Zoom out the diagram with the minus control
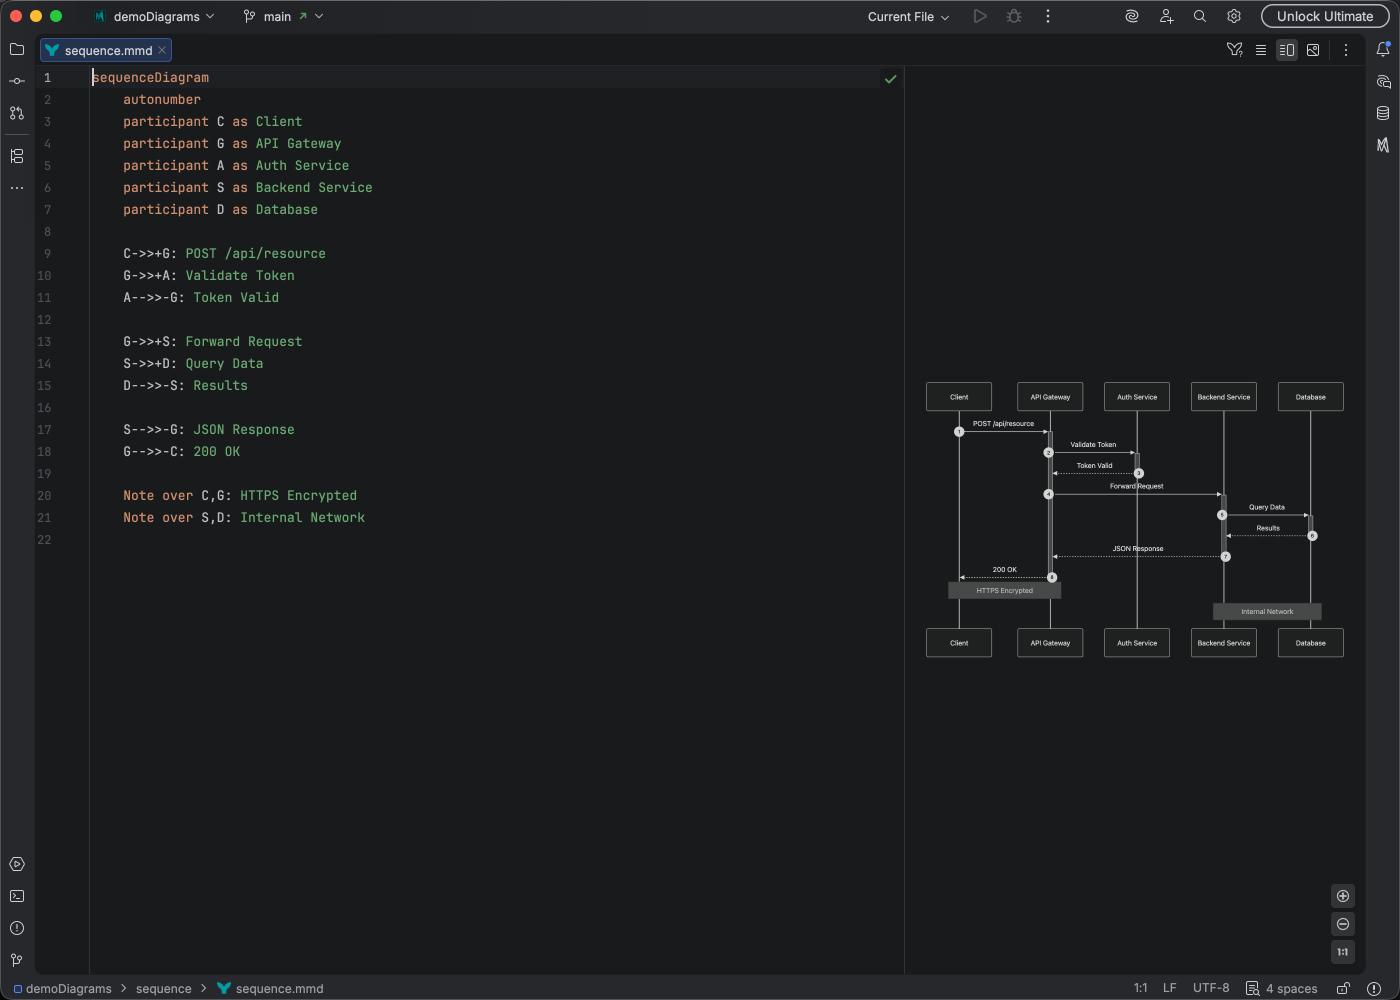 pos(1343,924)
